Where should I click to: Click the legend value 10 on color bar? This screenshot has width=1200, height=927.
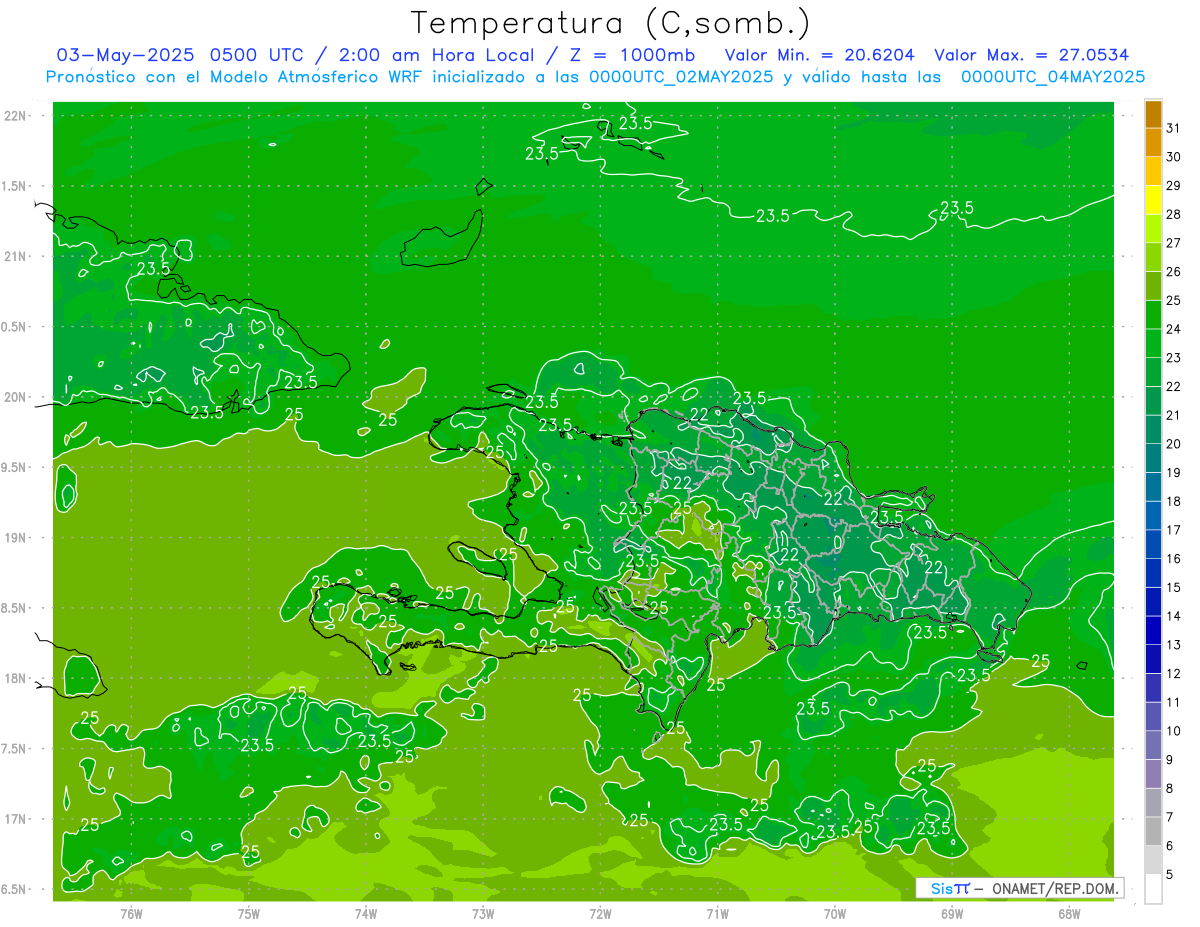click(x=1173, y=730)
